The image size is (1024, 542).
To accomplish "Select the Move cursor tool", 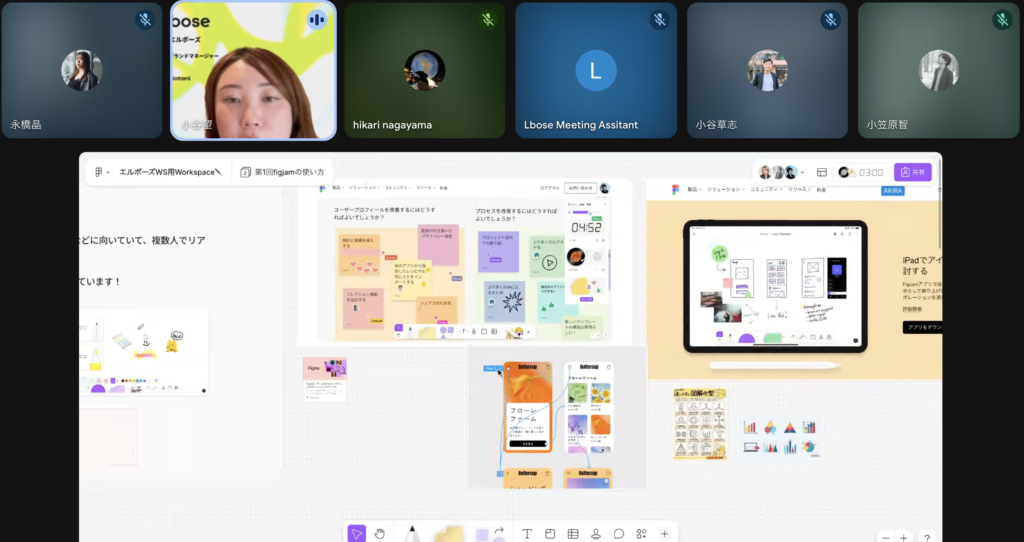I will (x=357, y=533).
